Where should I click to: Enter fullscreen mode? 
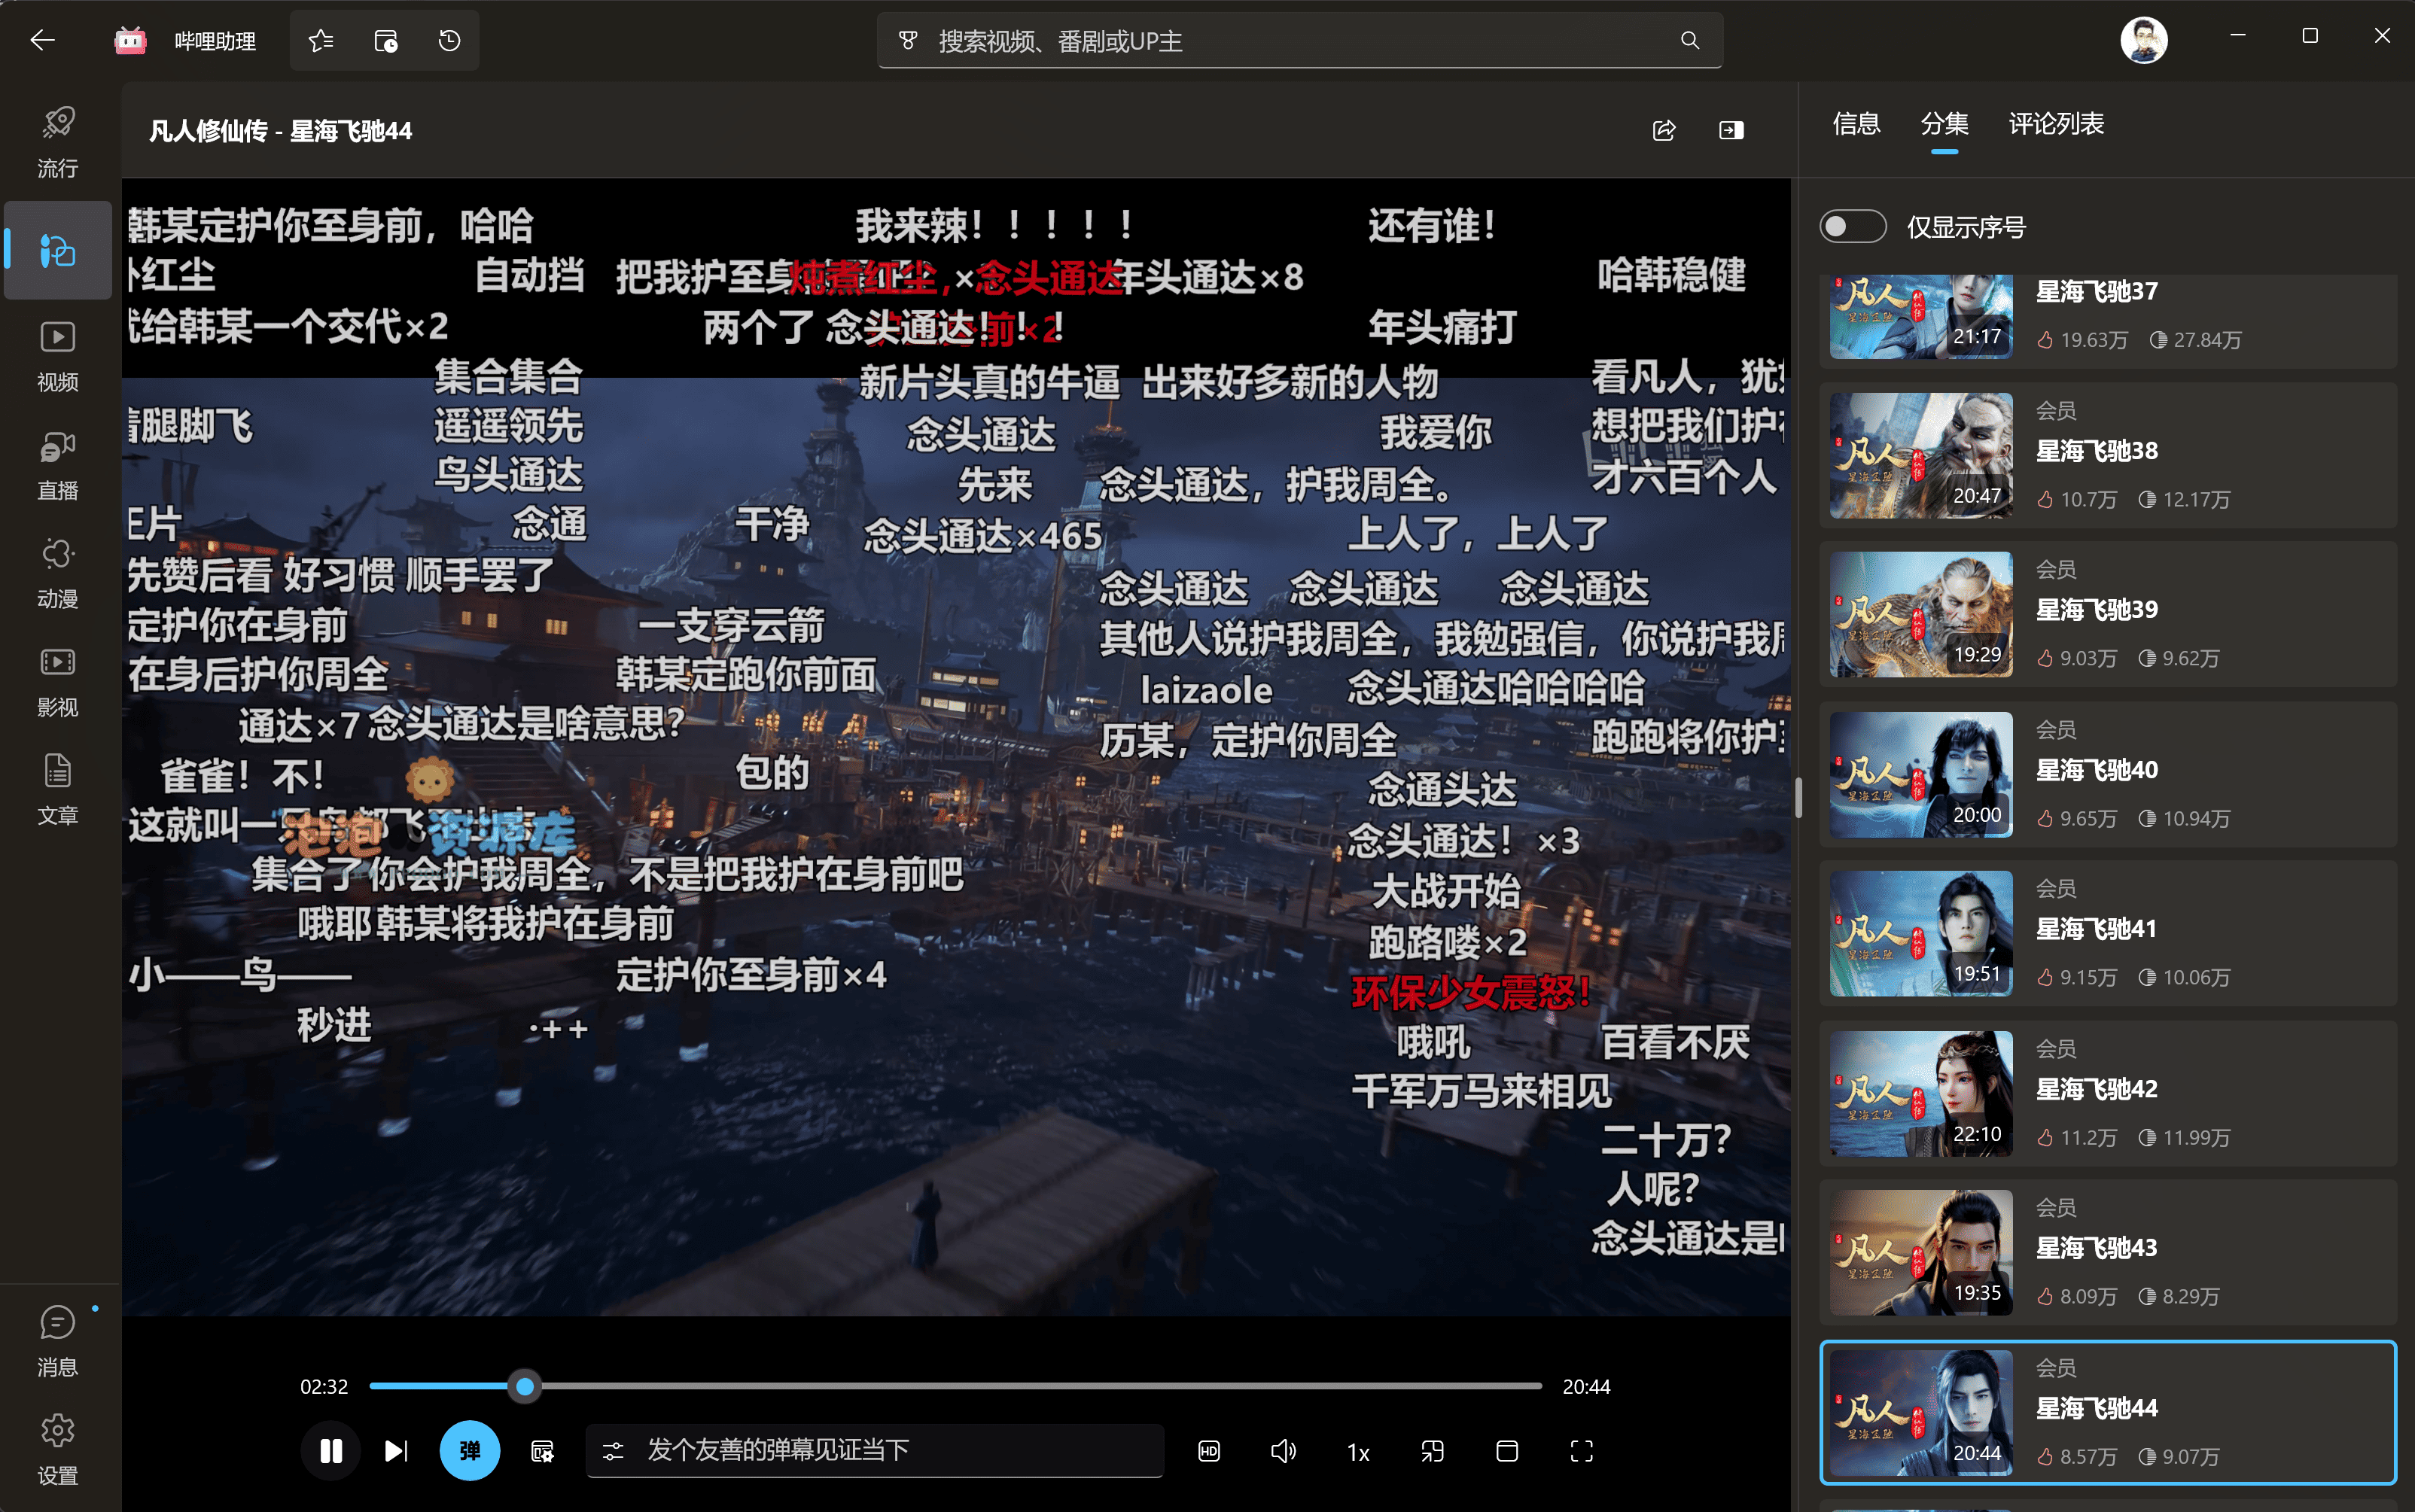1581,1450
